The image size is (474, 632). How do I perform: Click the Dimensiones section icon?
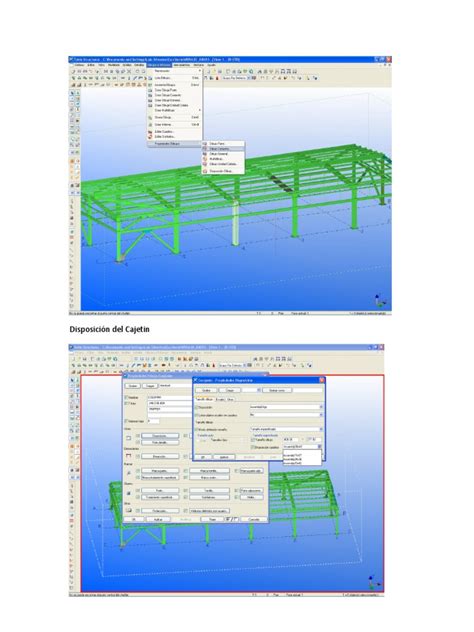129,456
